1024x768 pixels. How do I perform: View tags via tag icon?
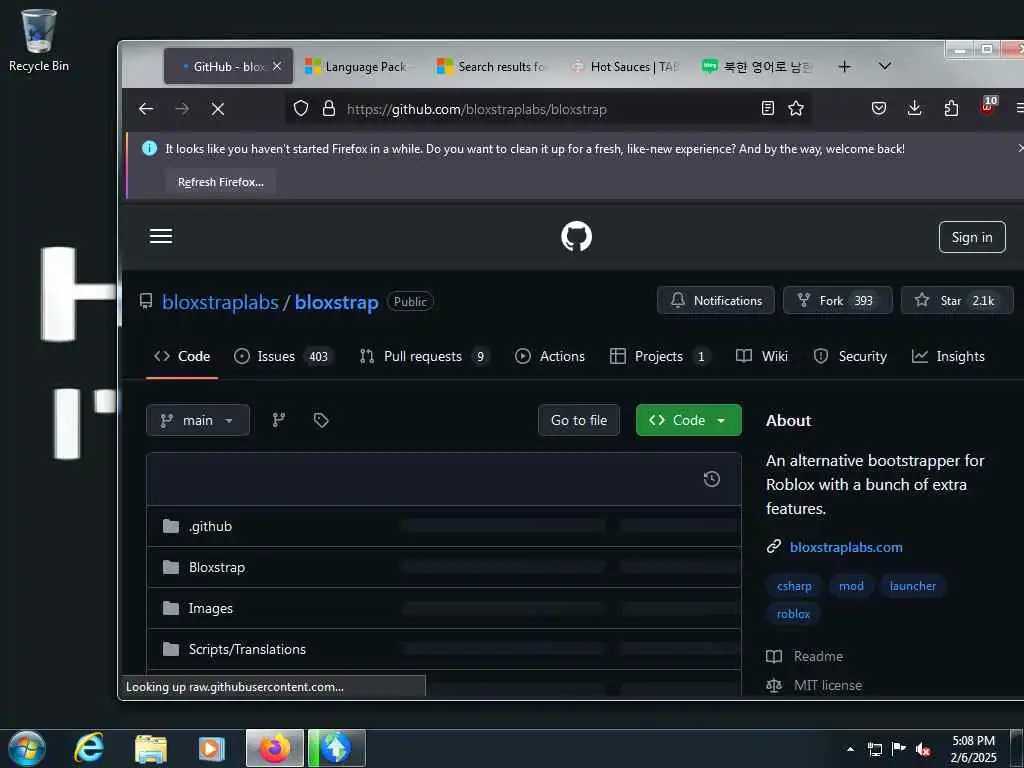(321, 420)
